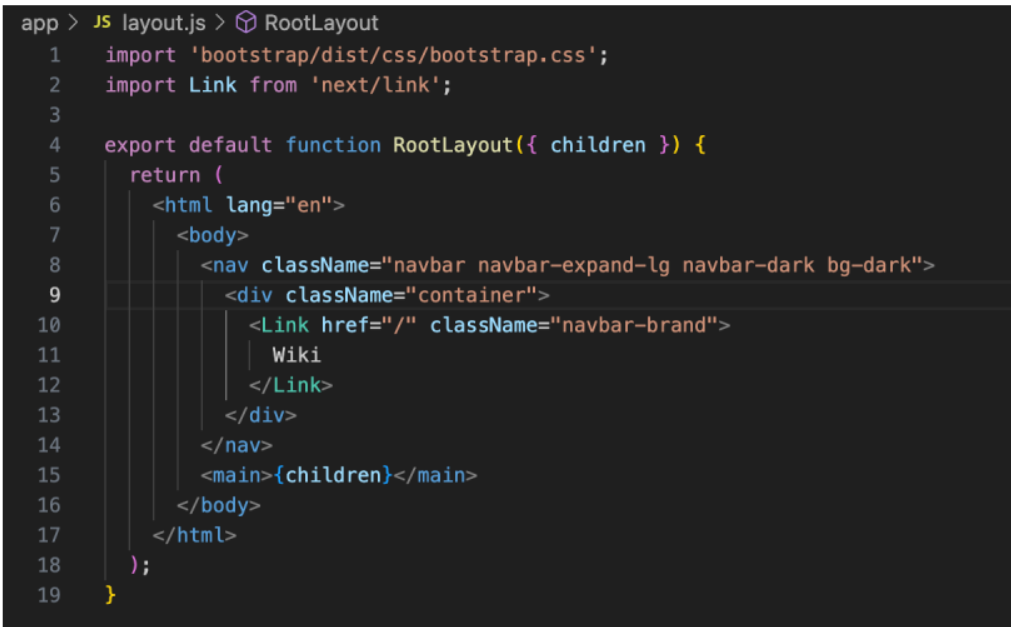Click line number 19 in gutter
Image resolution: width=1011 pixels, height=627 pixels.
point(50,595)
